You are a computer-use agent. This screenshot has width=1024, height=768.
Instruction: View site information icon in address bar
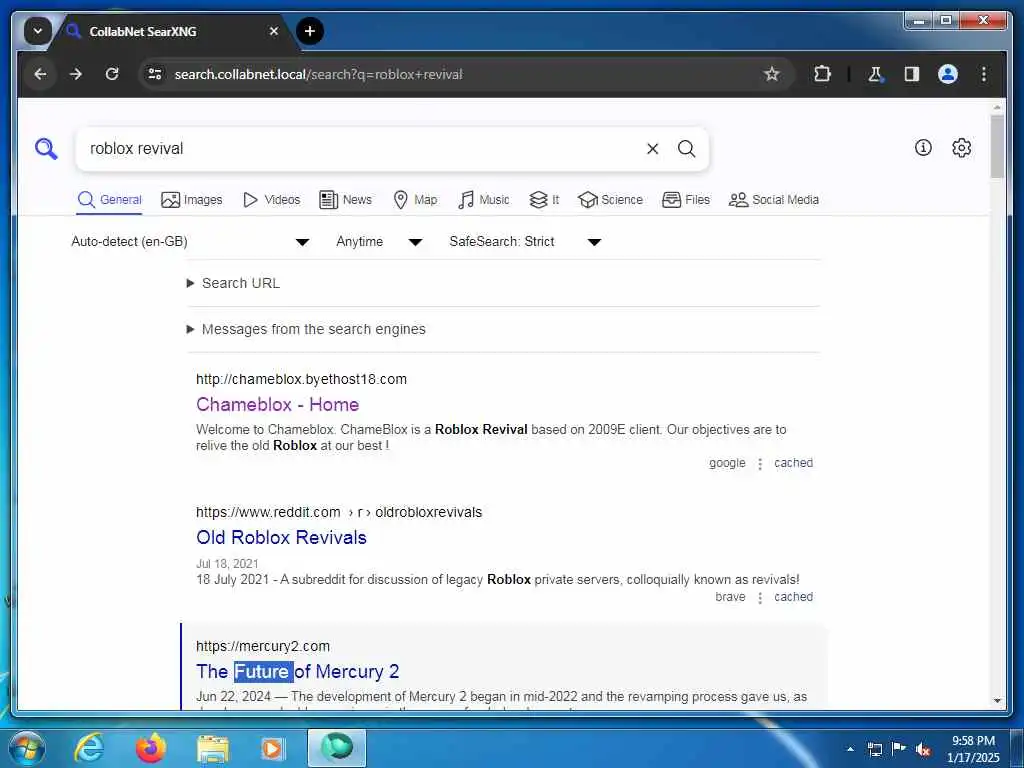point(155,74)
